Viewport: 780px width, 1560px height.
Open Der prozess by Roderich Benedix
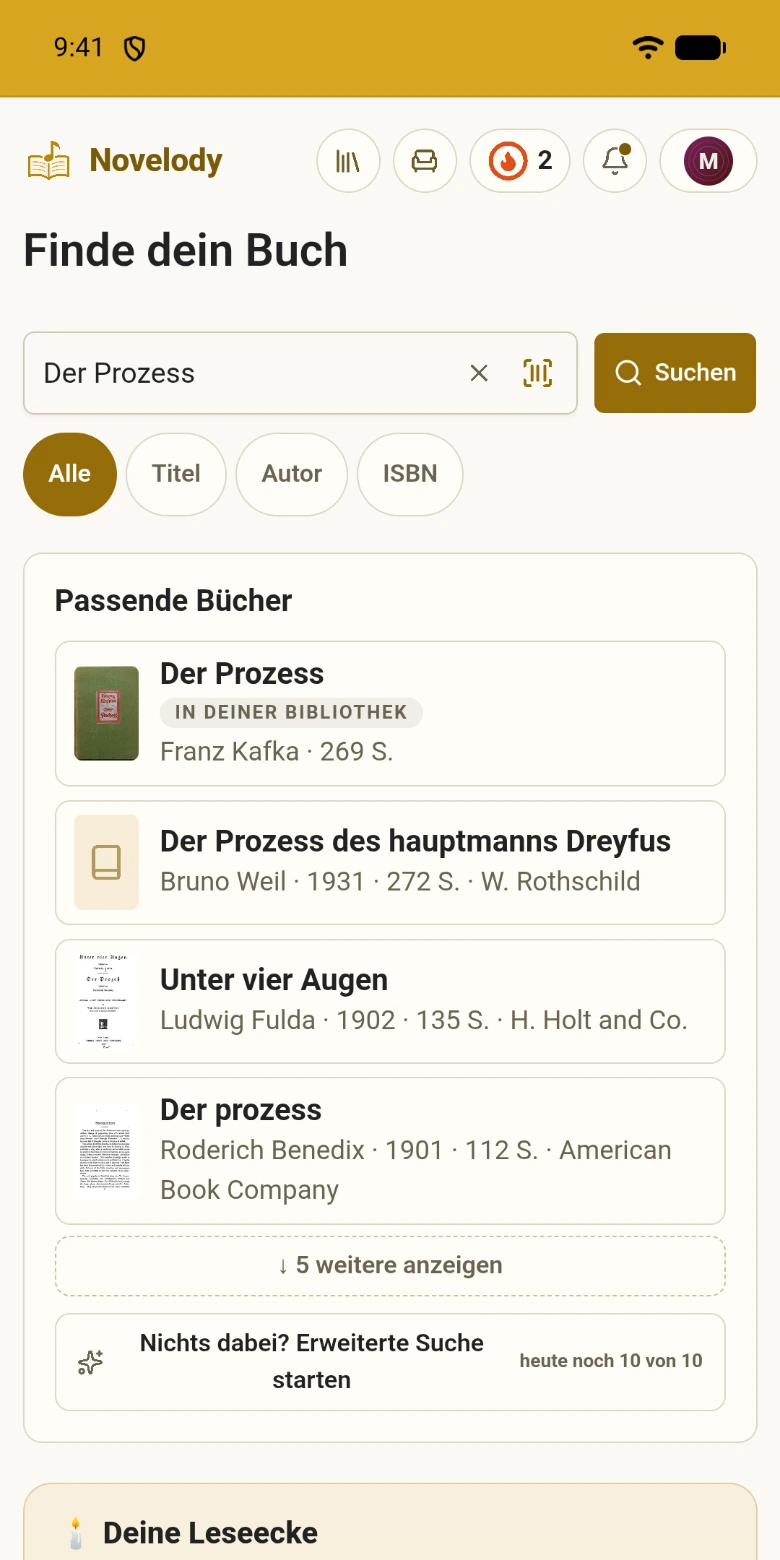pyautogui.click(x=390, y=1150)
